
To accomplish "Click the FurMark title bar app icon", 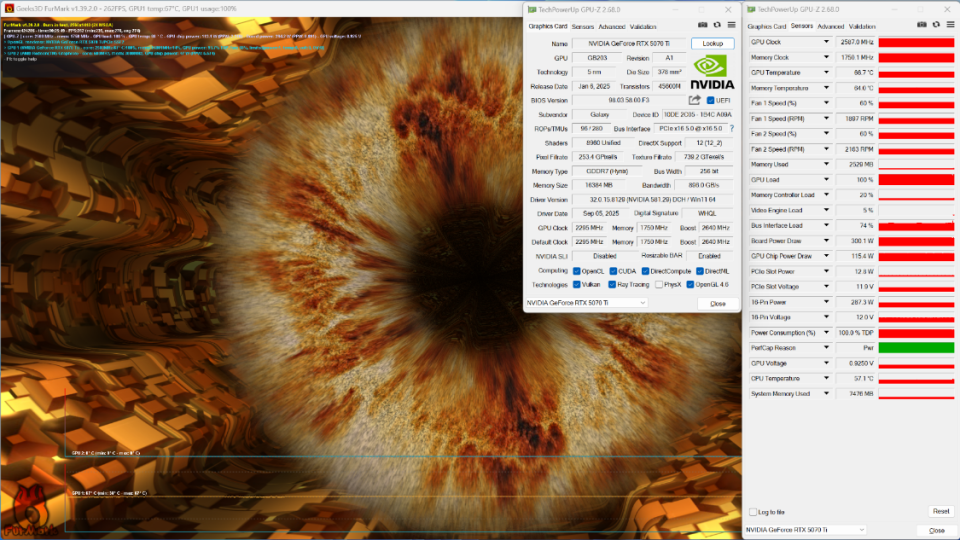I will (x=9, y=9).
